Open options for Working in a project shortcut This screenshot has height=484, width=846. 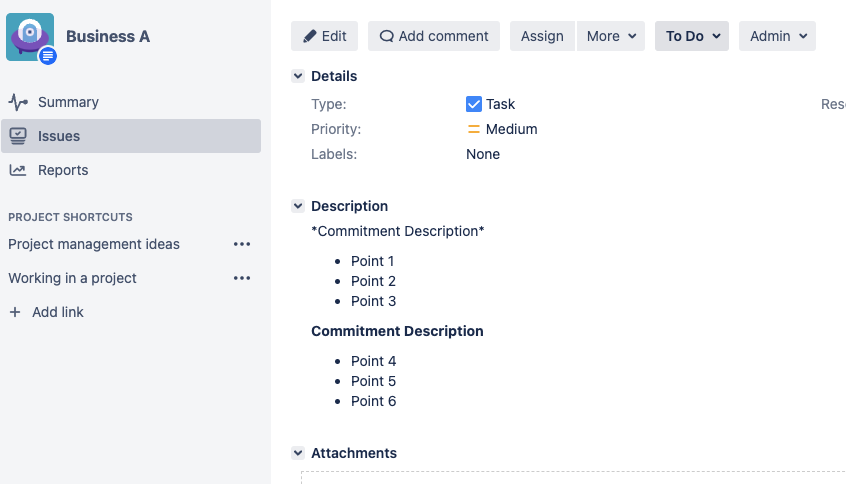[x=242, y=278]
